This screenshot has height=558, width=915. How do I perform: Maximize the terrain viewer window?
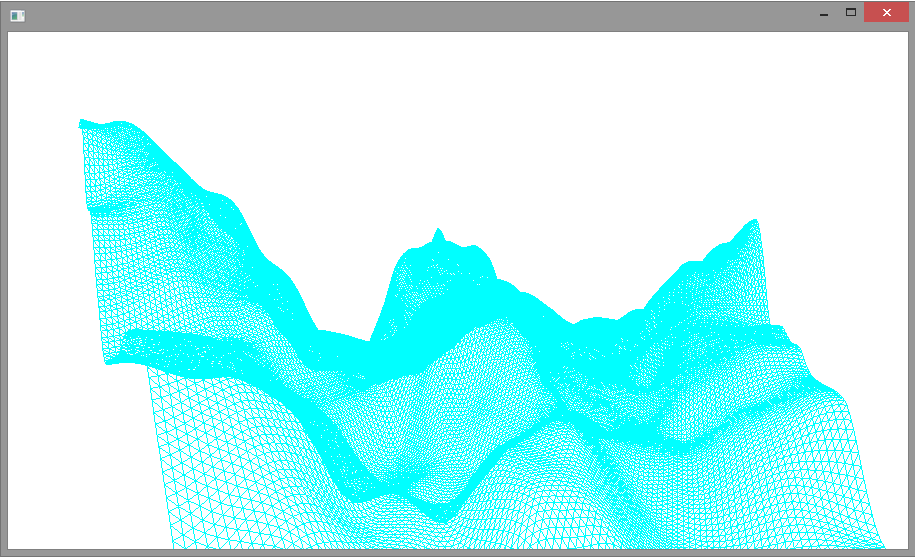pyautogui.click(x=851, y=12)
